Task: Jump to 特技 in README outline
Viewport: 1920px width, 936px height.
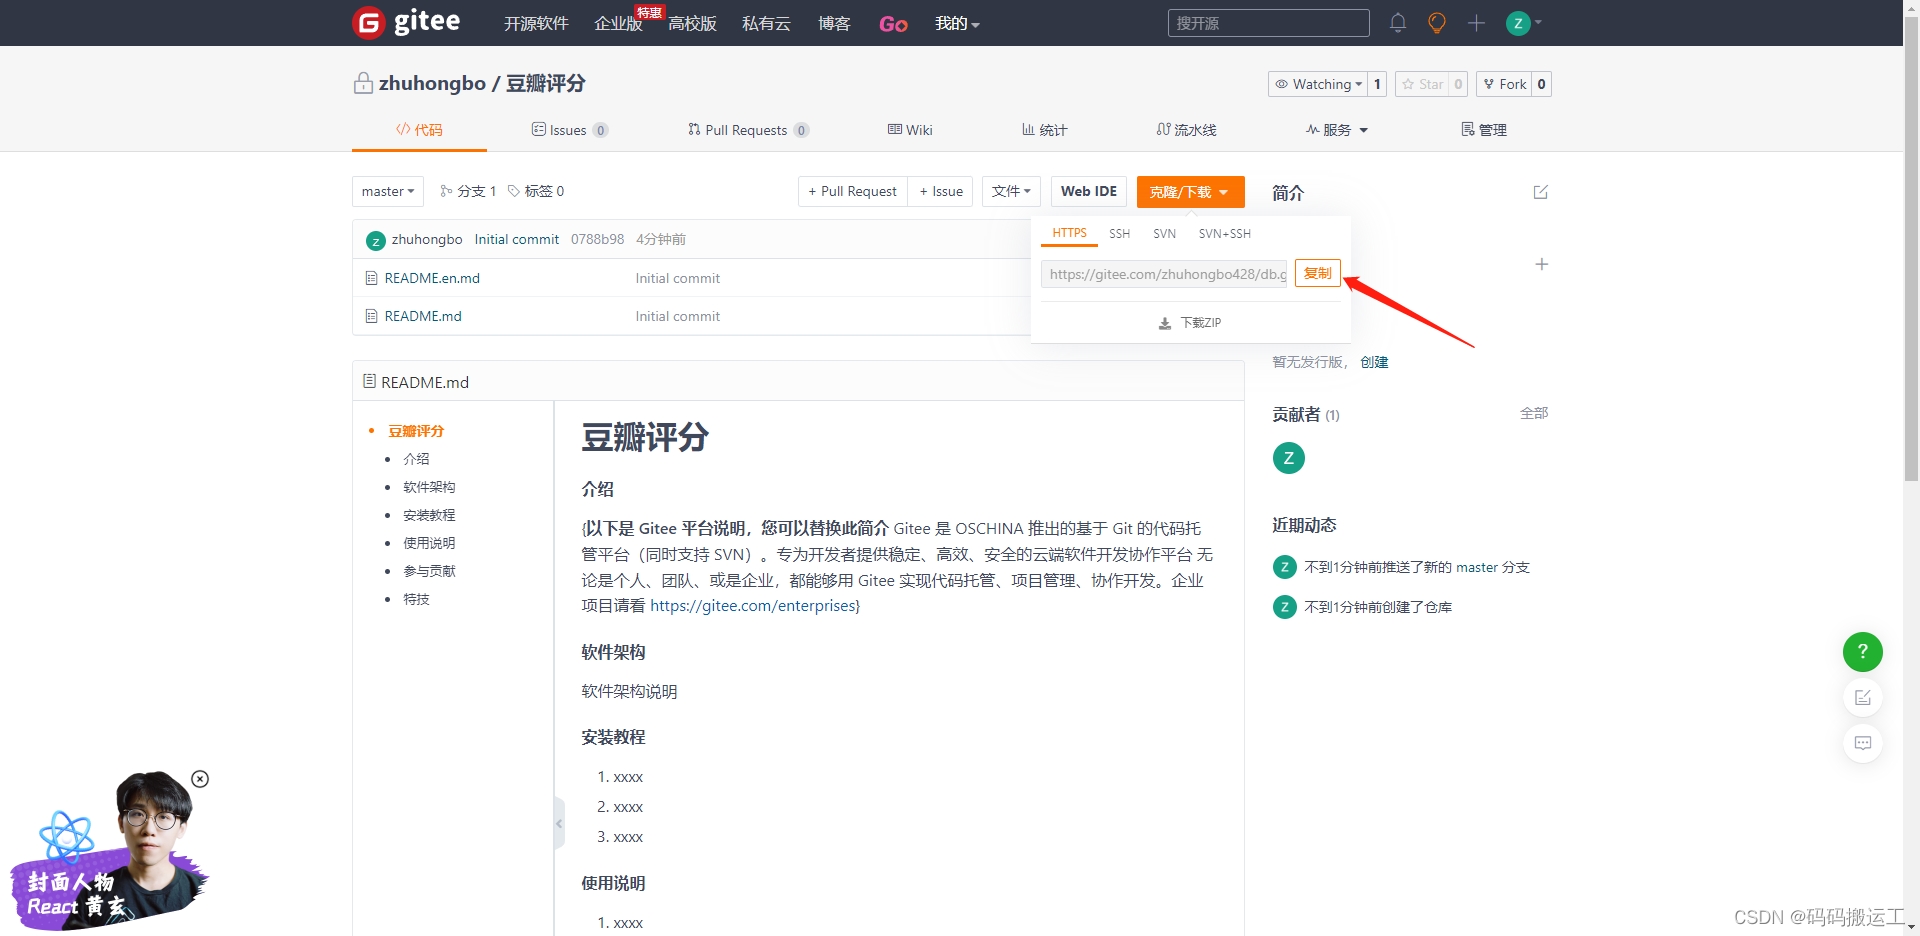Action: coord(416,599)
